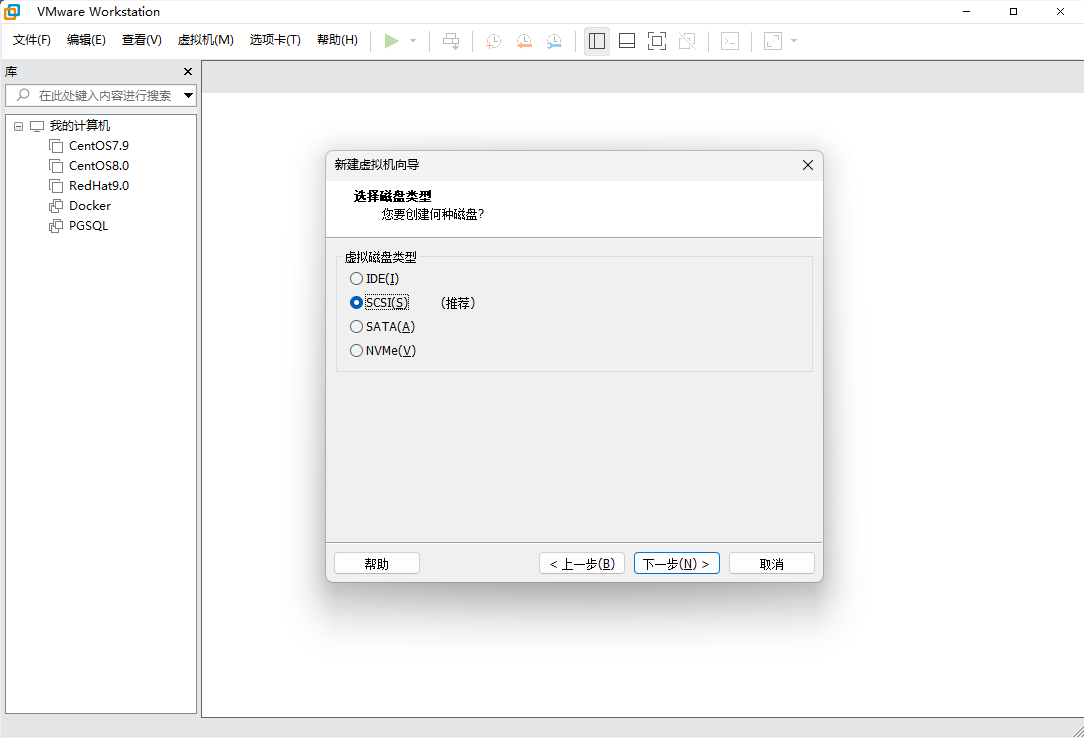Click the PGSQL linked clone VM icon
The height and width of the screenshot is (738, 1084).
(56, 226)
